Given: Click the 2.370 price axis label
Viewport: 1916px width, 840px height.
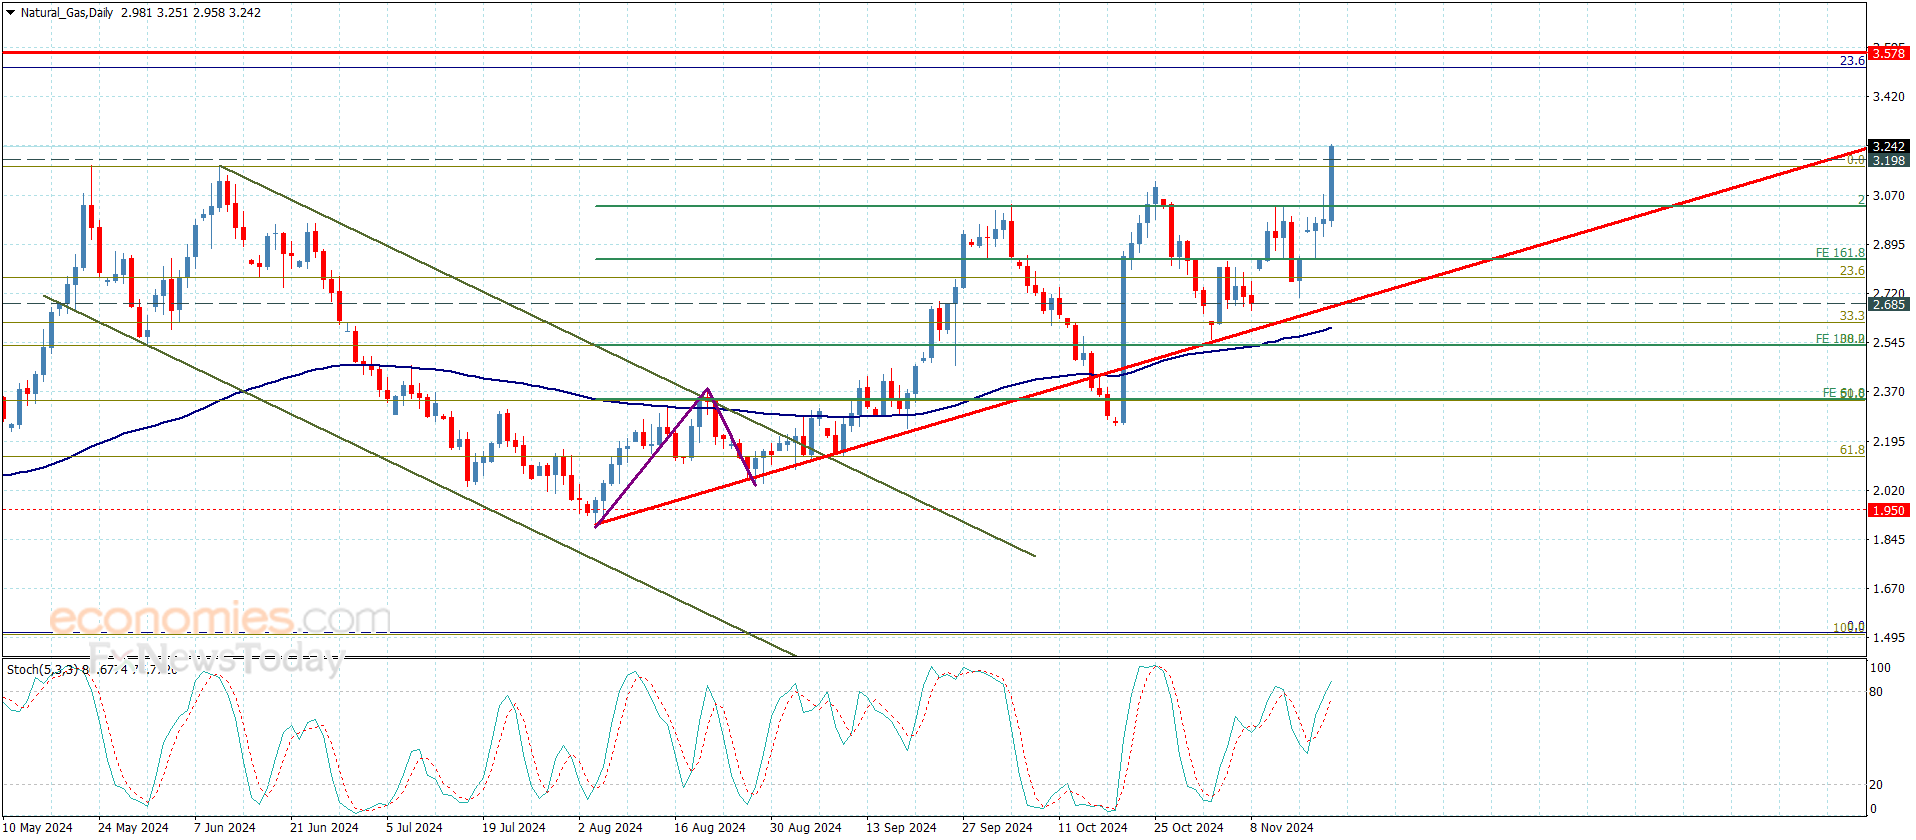Looking at the screenshot, I should pos(1888,392).
